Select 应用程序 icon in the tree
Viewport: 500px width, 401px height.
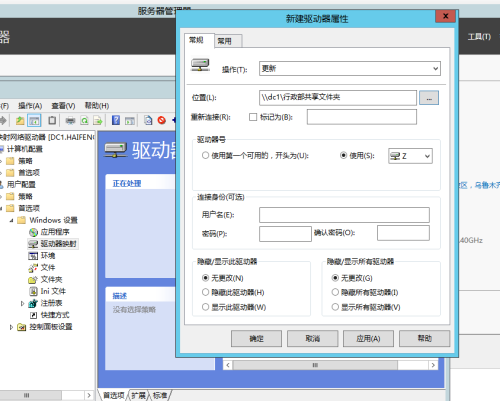33,232
